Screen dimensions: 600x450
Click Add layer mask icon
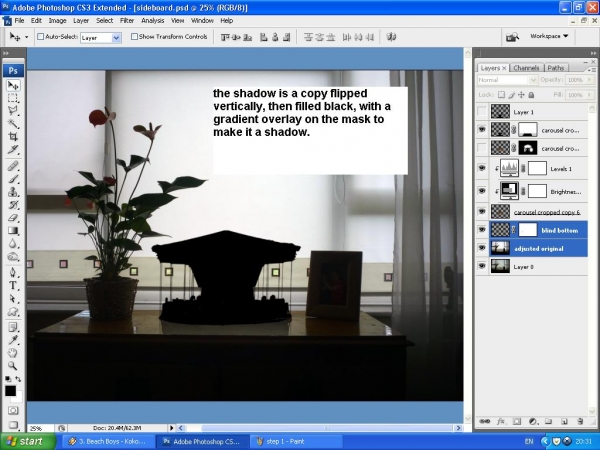517,421
